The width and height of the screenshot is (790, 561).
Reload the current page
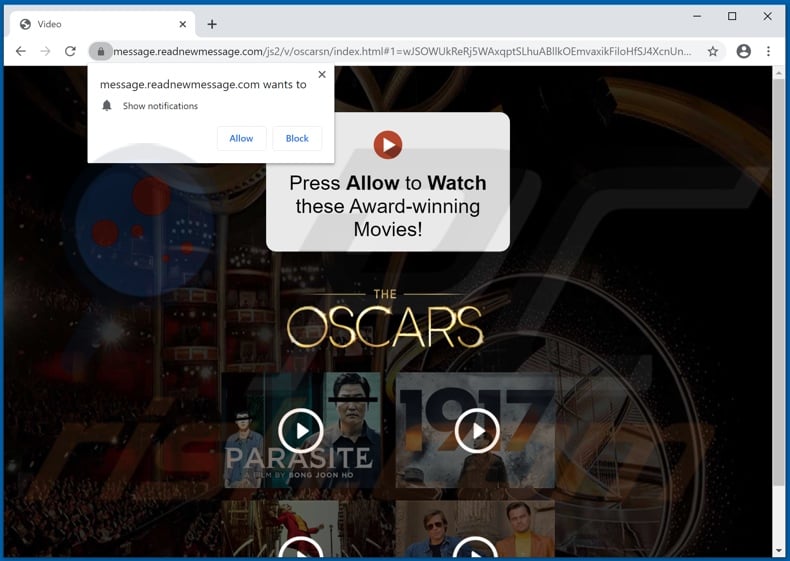71,51
